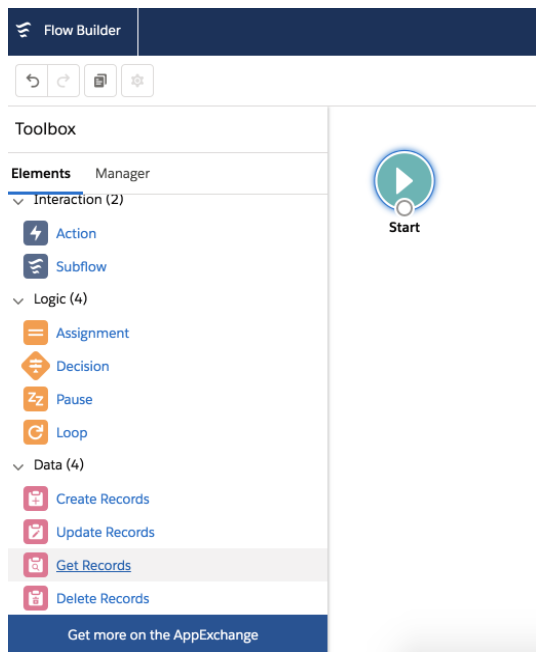Click the Action lightning bolt icon
This screenshot has width=546, height=658.
[x=36, y=233]
